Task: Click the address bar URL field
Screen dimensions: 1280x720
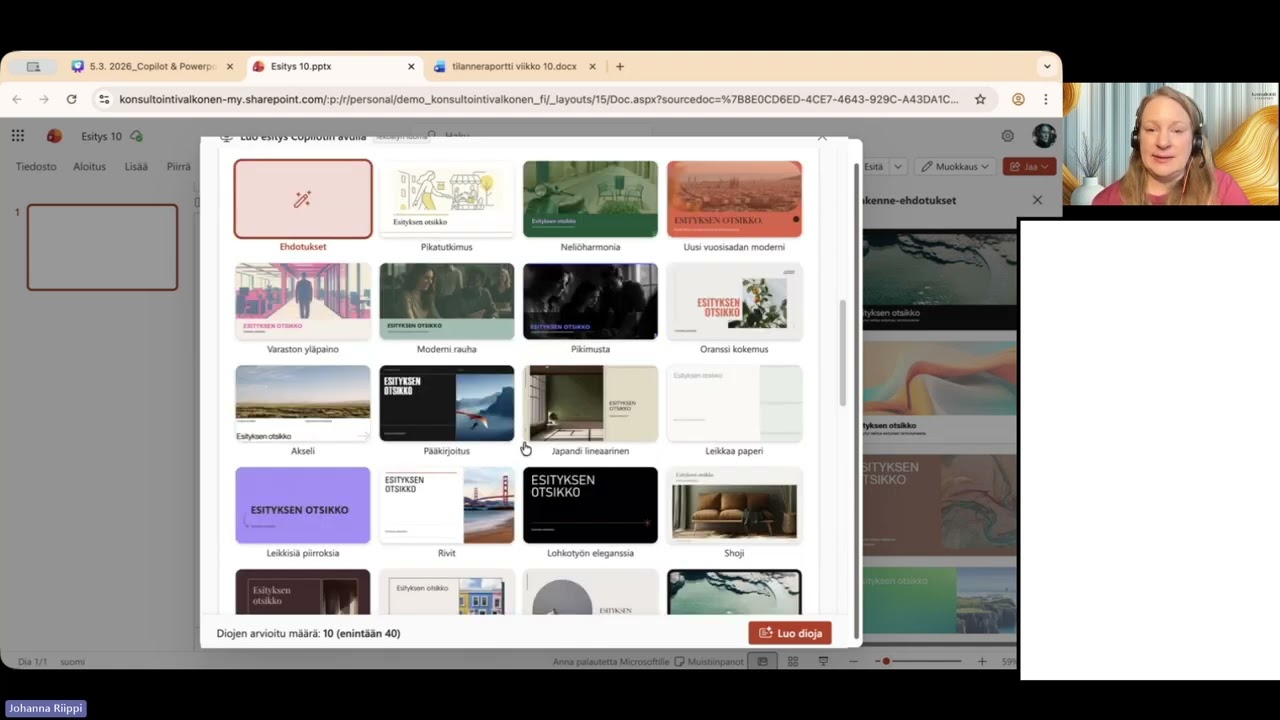Action: [x=538, y=99]
